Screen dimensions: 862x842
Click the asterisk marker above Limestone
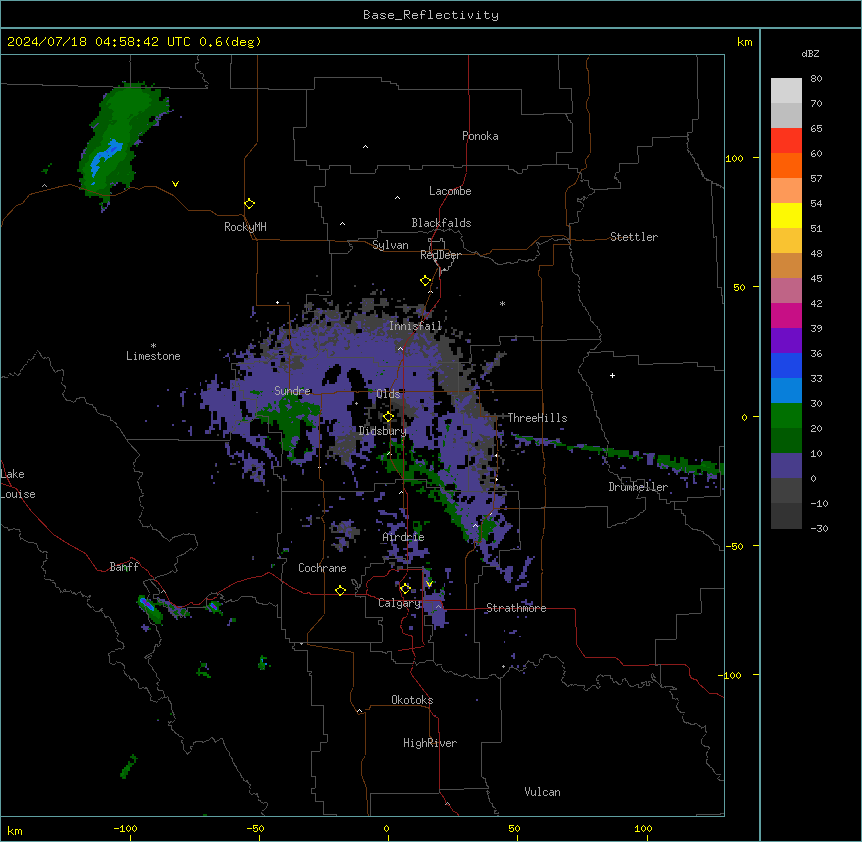(153, 346)
